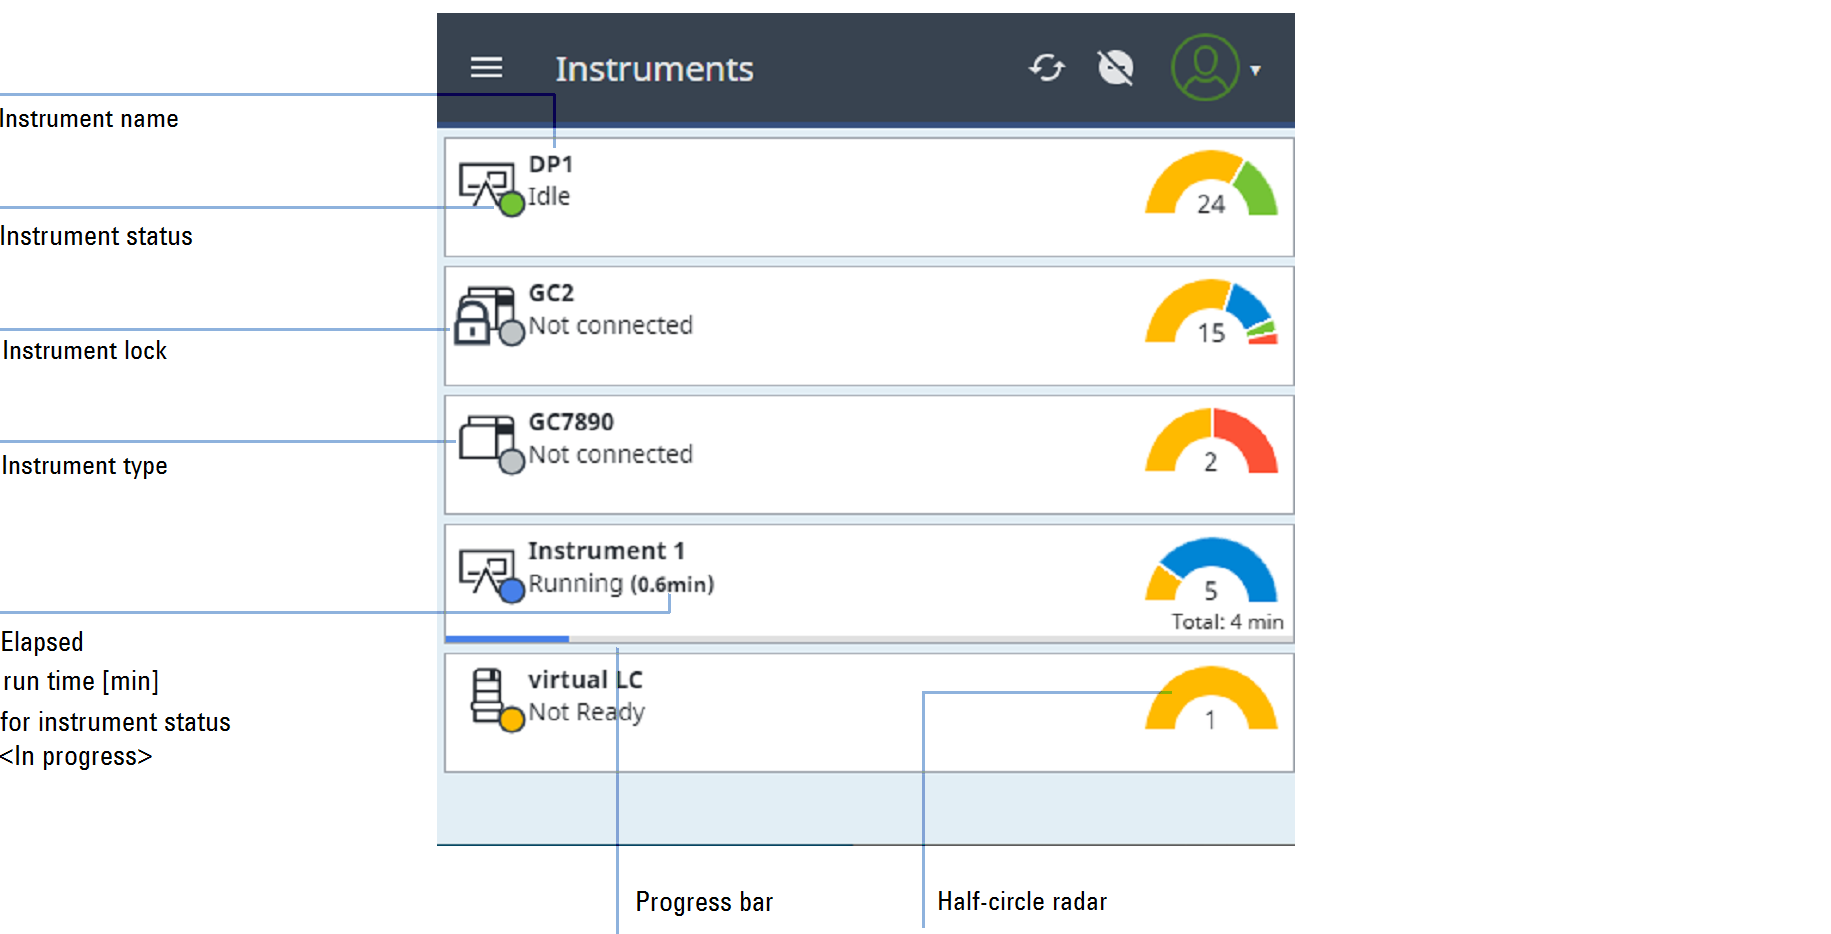The image size is (1831, 934).
Task: Open GC7890 half-circle radar showing 2
Action: coord(1211,441)
